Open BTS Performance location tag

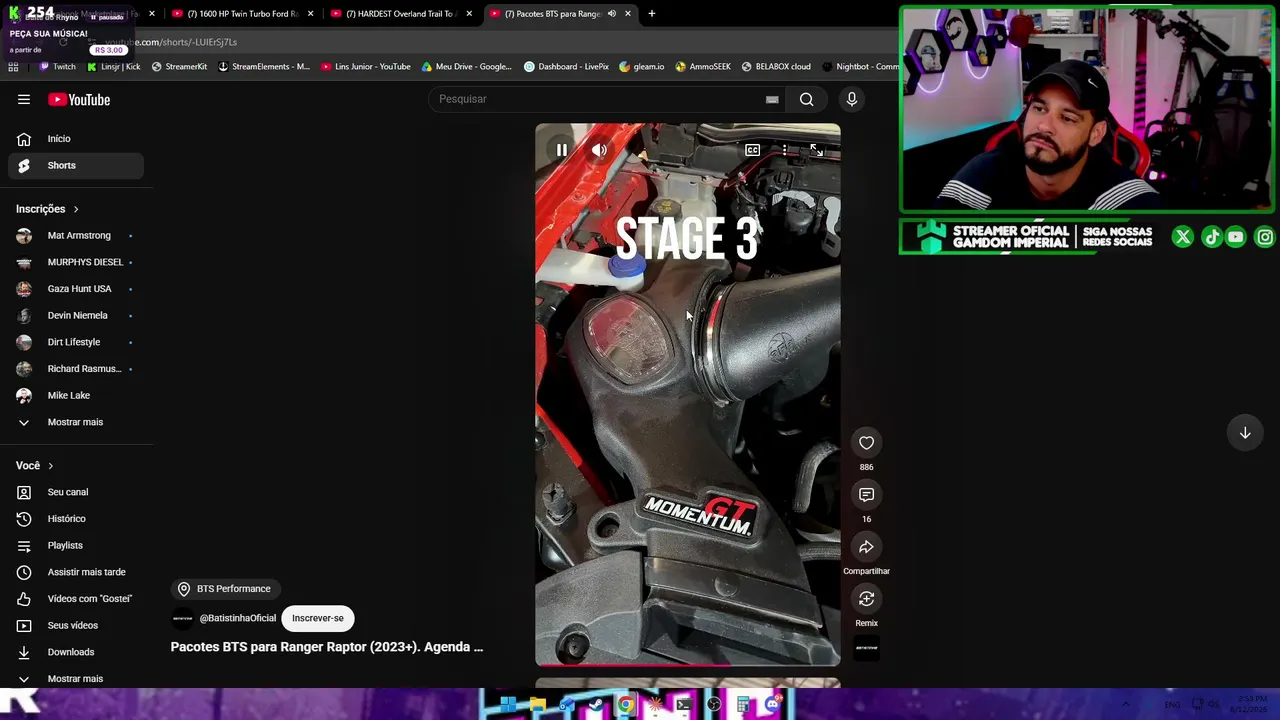(224, 589)
